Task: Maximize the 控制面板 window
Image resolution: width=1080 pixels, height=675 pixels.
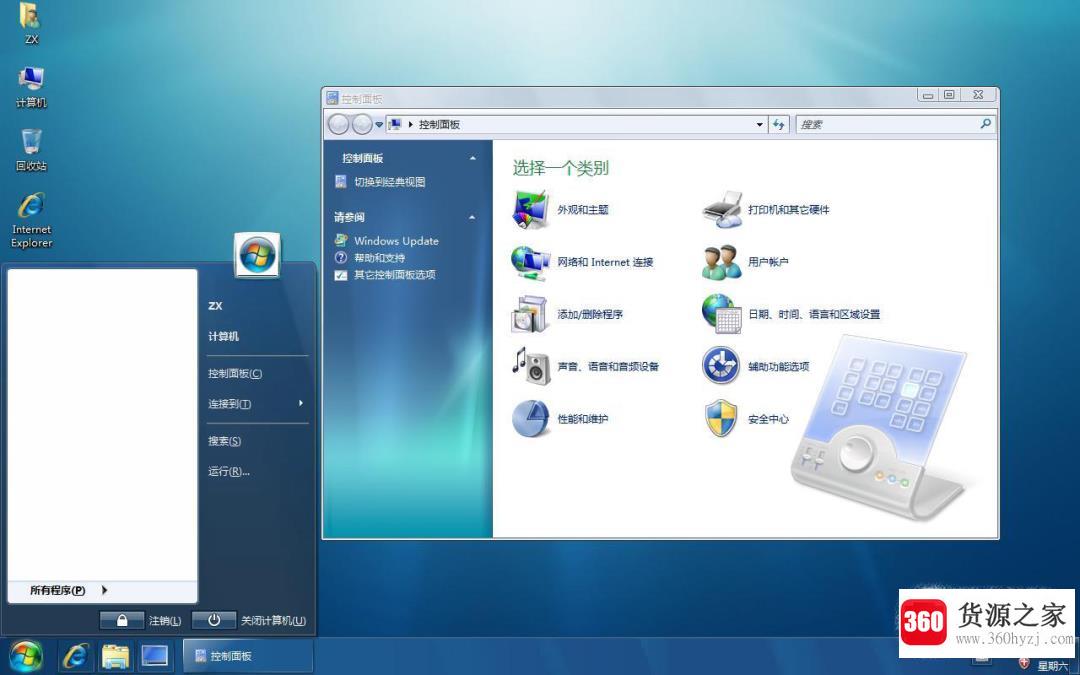Action: pyautogui.click(x=949, y=95)
